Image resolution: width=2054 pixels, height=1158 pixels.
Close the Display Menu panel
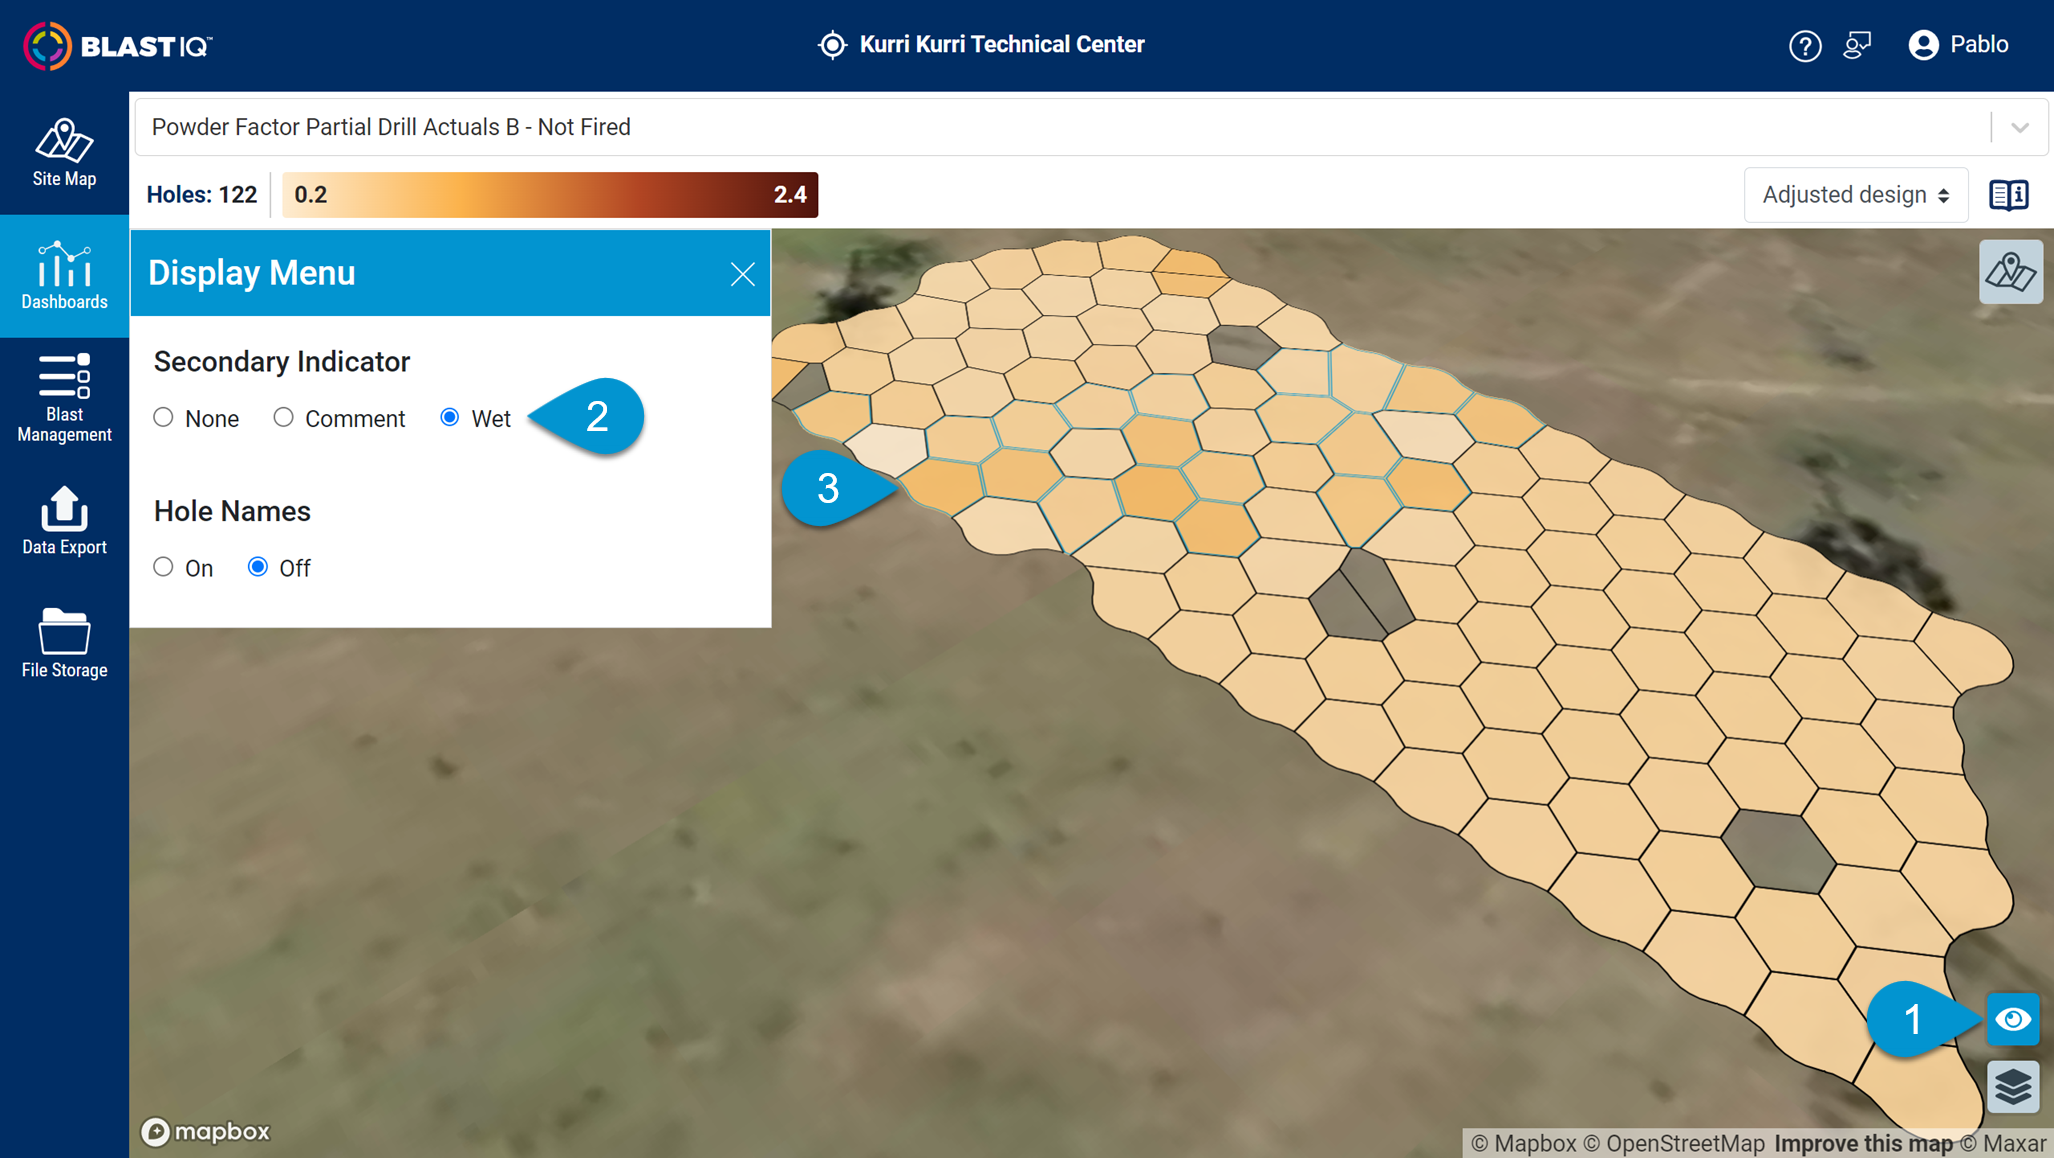tap(742, 274)
